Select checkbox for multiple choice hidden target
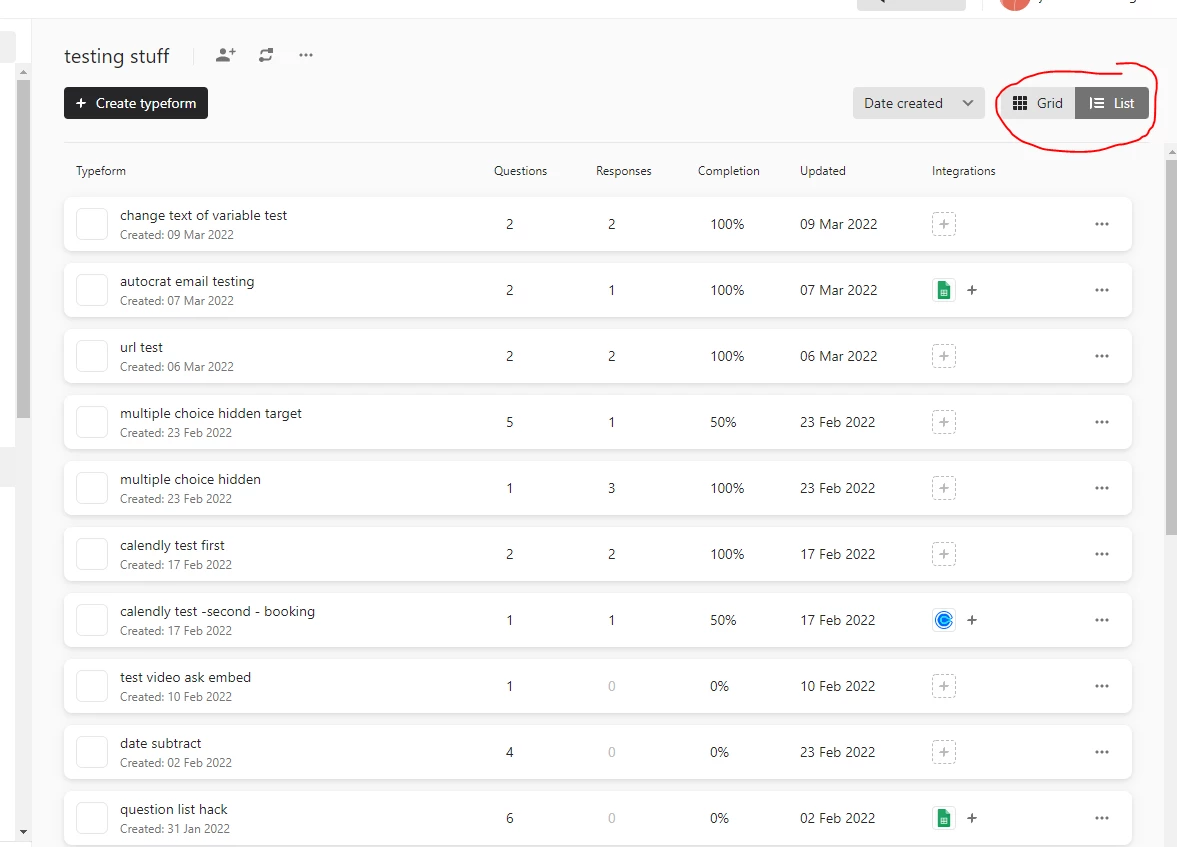This screenshot has height=847, width=1177. 92,422
